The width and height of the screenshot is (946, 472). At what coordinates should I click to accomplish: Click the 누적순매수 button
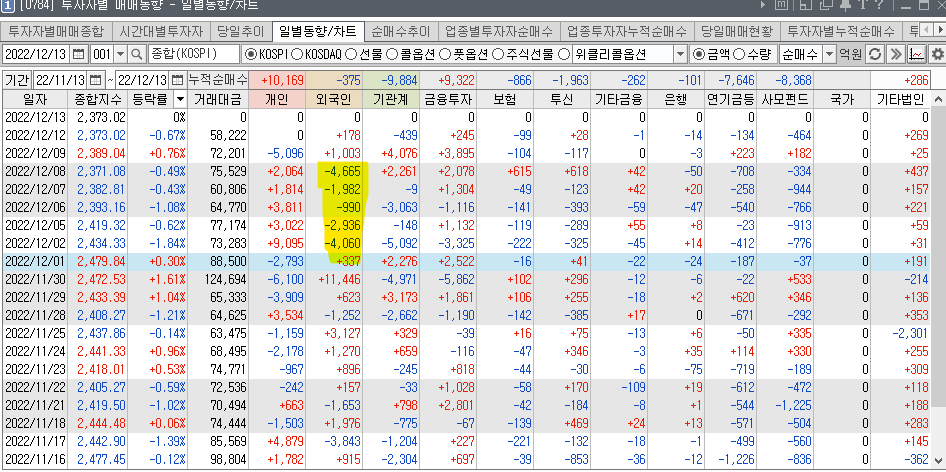click(x=218, y=79)
